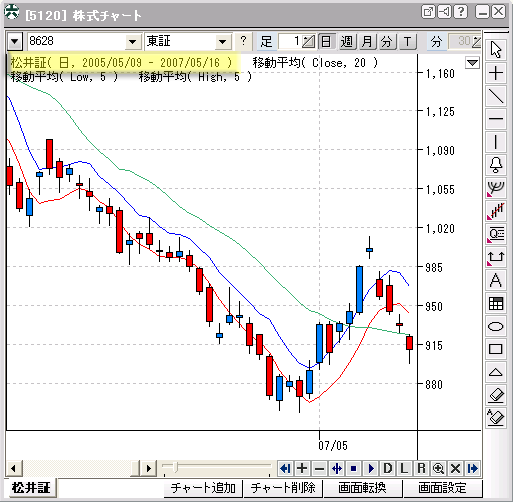This screenshot has width=513, height=502.
Task: Select the eraser tool
Action: point(496,395)
